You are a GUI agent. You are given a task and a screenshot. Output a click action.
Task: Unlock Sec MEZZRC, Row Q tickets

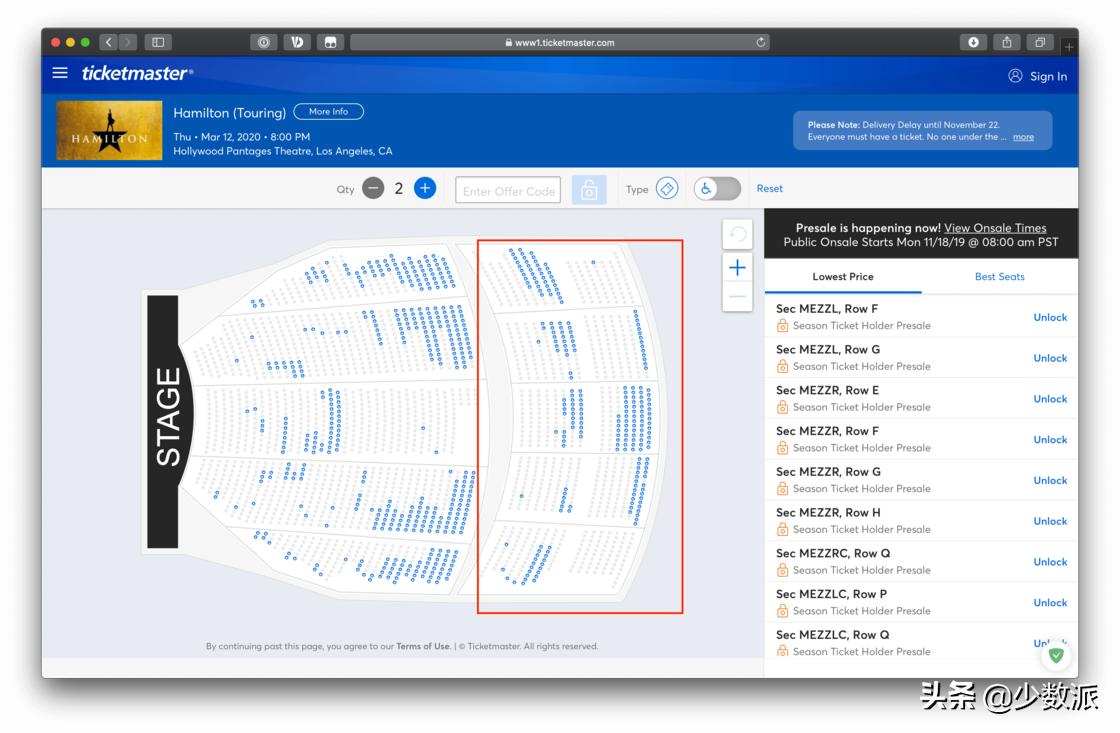(x=1050, y=562)
